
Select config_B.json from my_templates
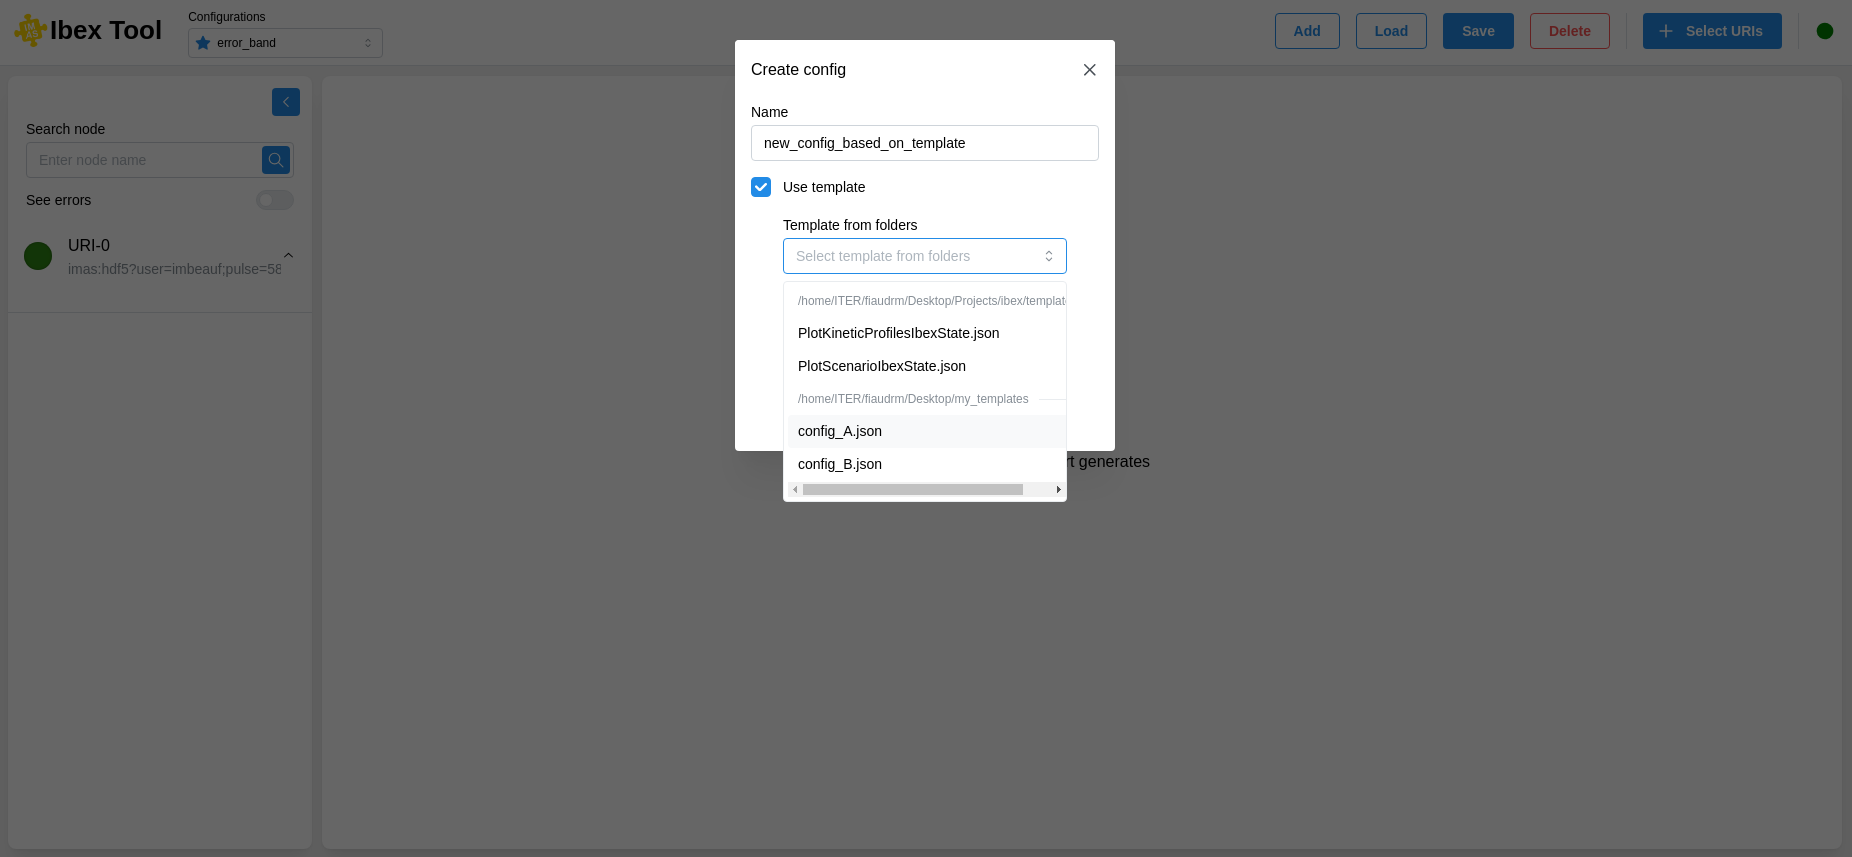[927, 464]
